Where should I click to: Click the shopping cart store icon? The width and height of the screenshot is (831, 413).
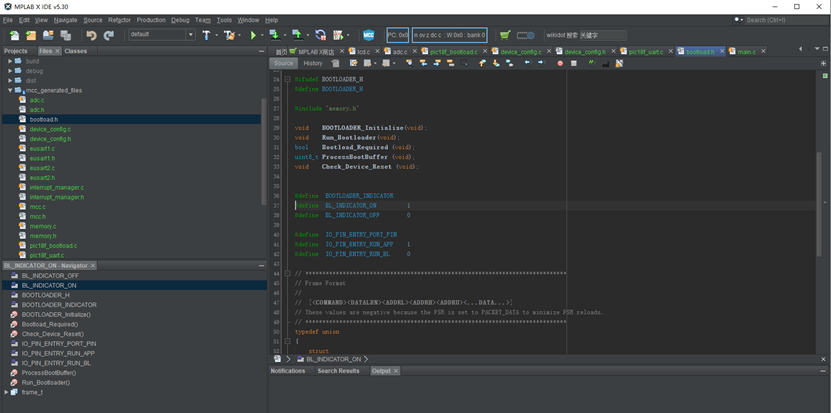point(505,35)
